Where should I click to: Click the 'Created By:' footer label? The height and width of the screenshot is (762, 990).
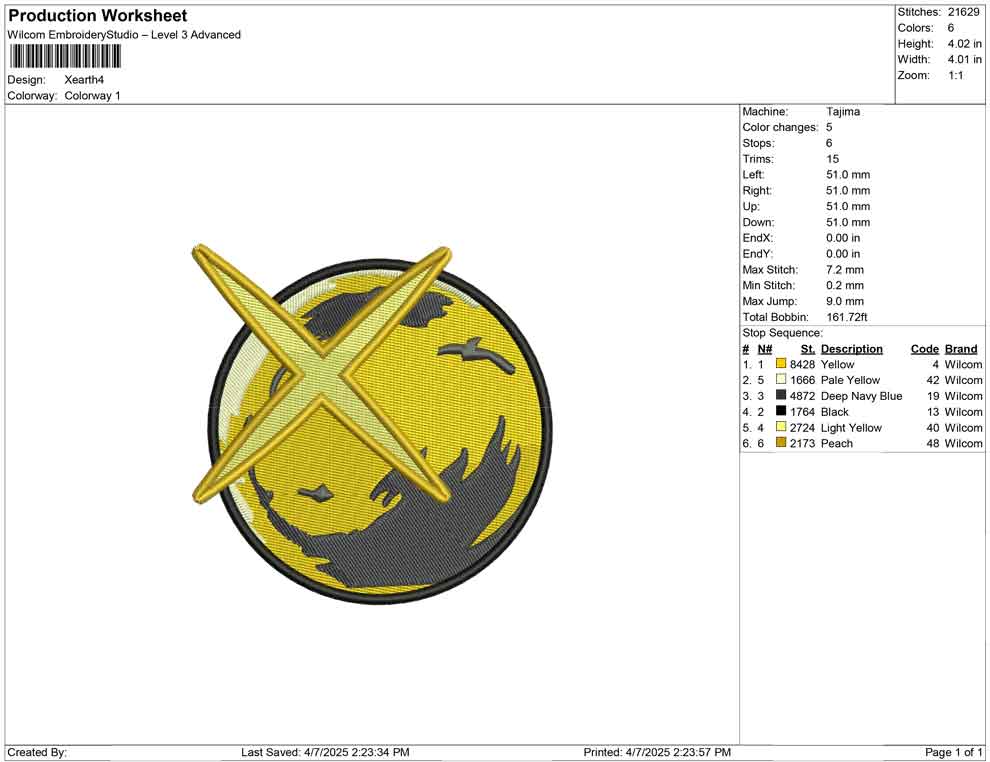[37, 752]
